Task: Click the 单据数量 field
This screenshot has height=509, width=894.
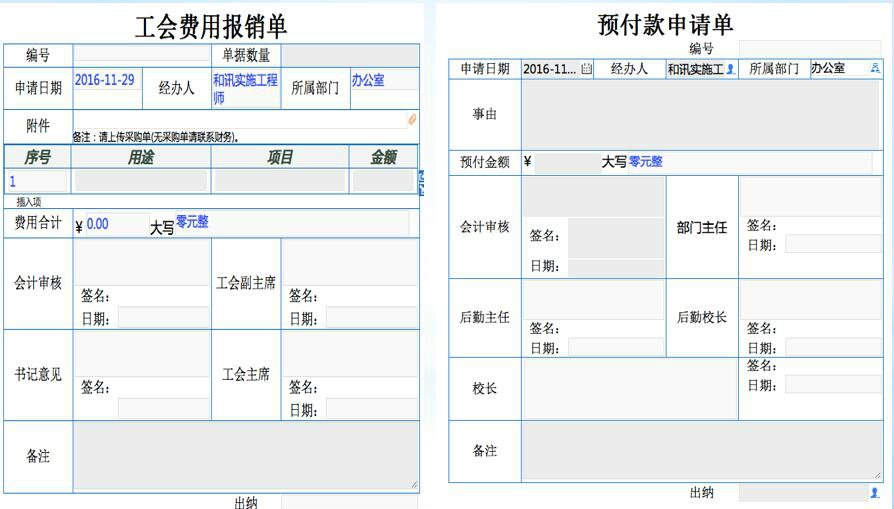Action: [x=350, y=56]
